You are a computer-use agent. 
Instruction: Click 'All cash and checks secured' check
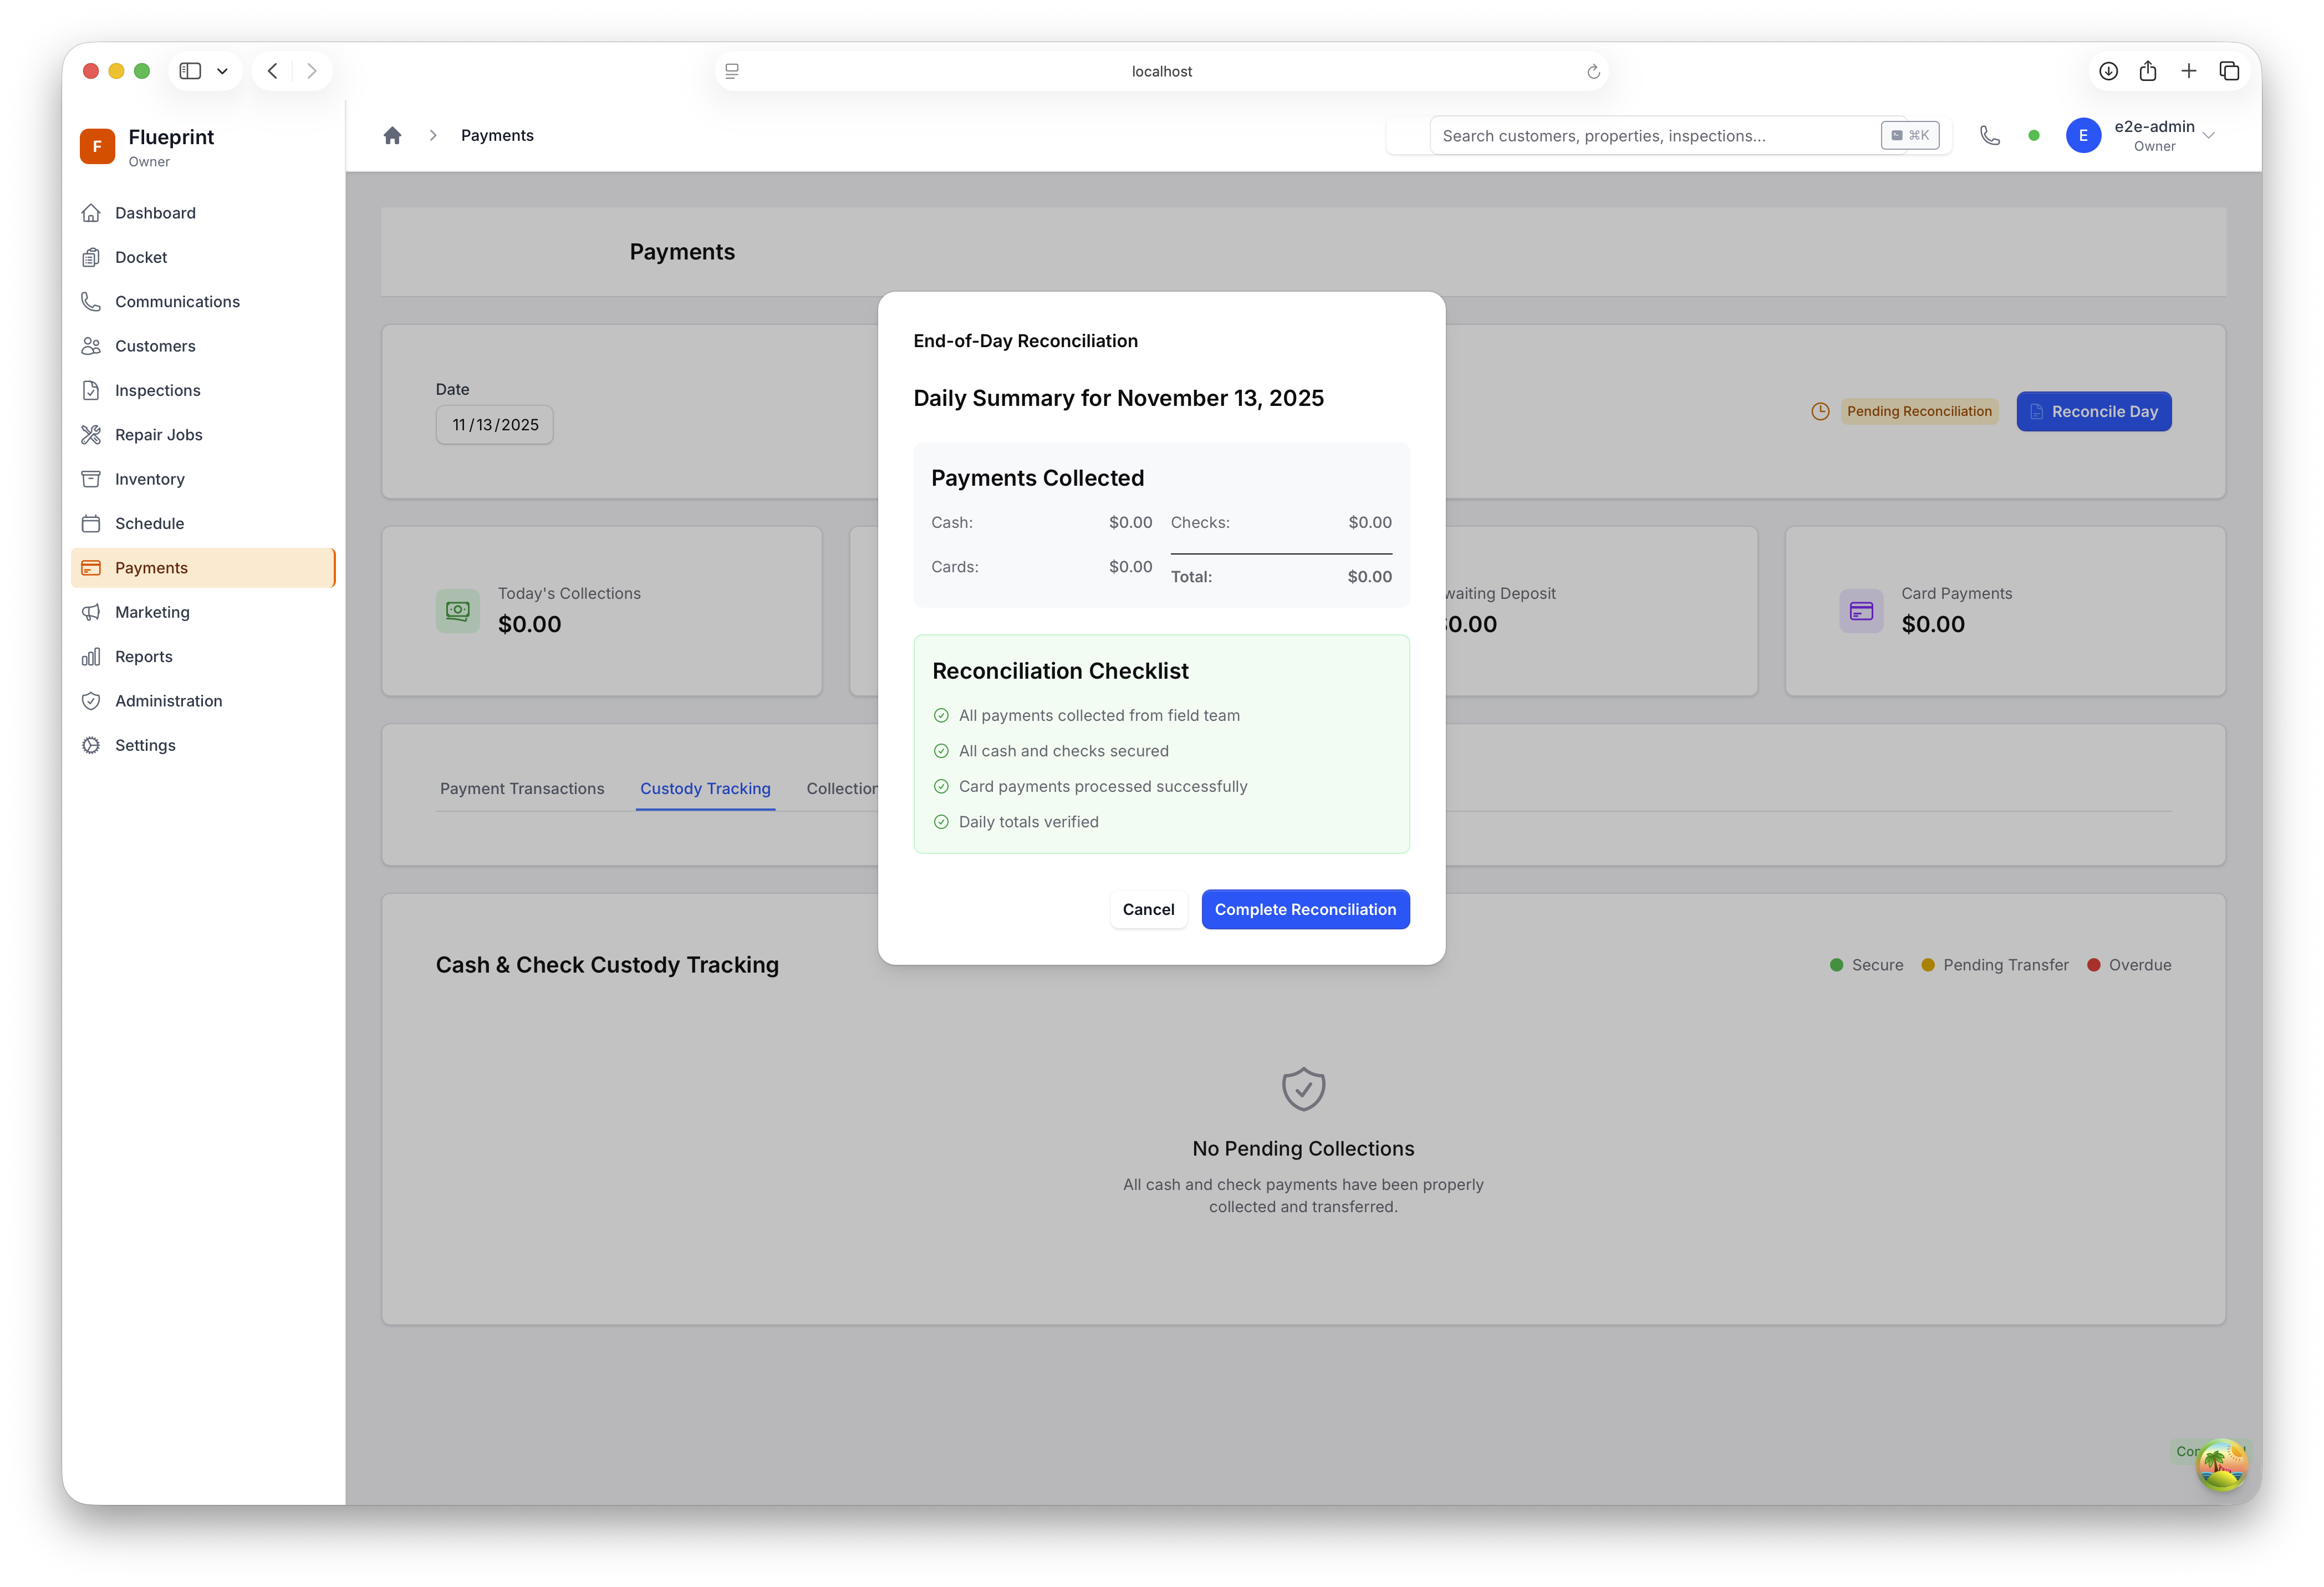tap(941, 751)
